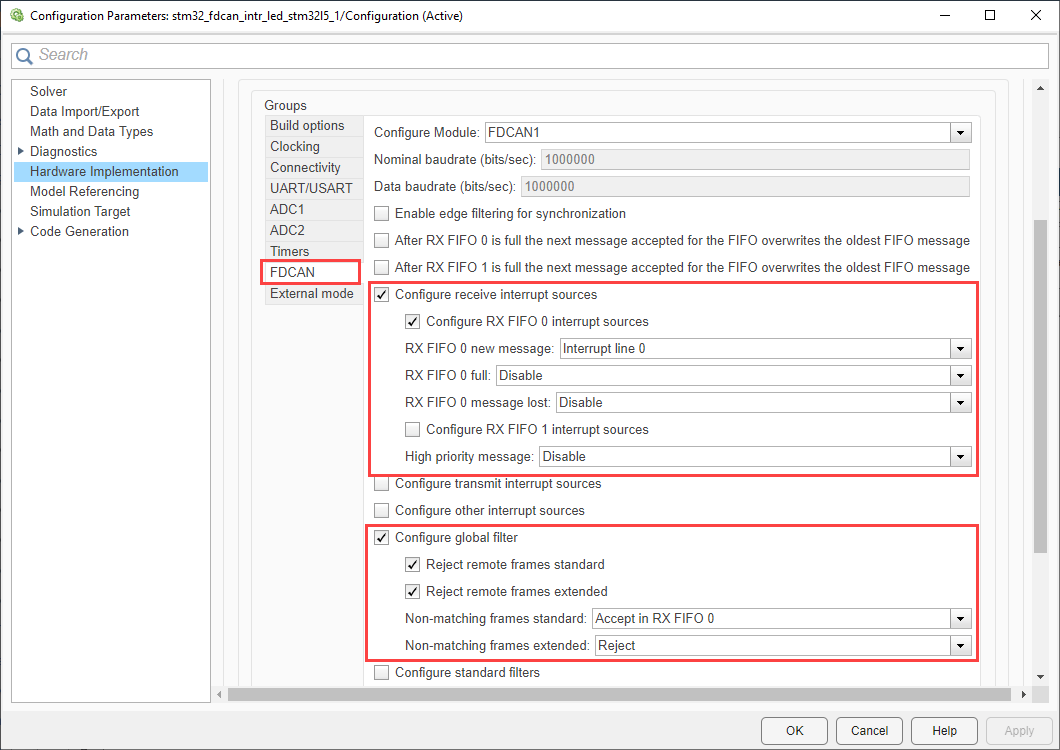Image resolution: width=1060 pixels, height=750 pixels.
Task: Check Configure transmit interrupt sources
Action: tap(381, 484)
